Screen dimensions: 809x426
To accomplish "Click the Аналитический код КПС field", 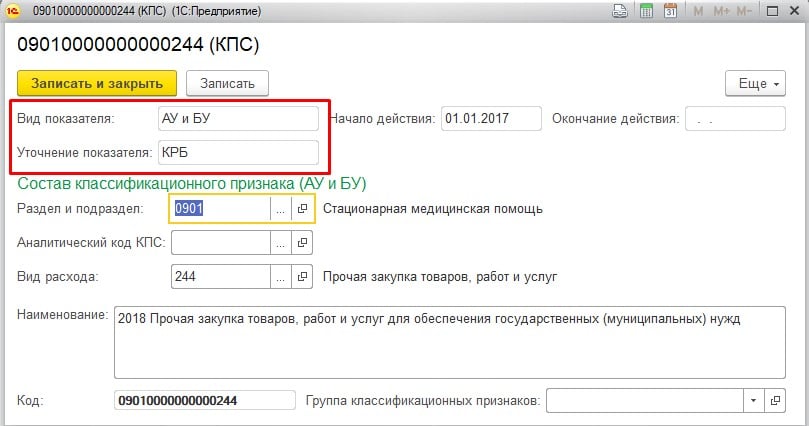I will [x=220, y=242].
